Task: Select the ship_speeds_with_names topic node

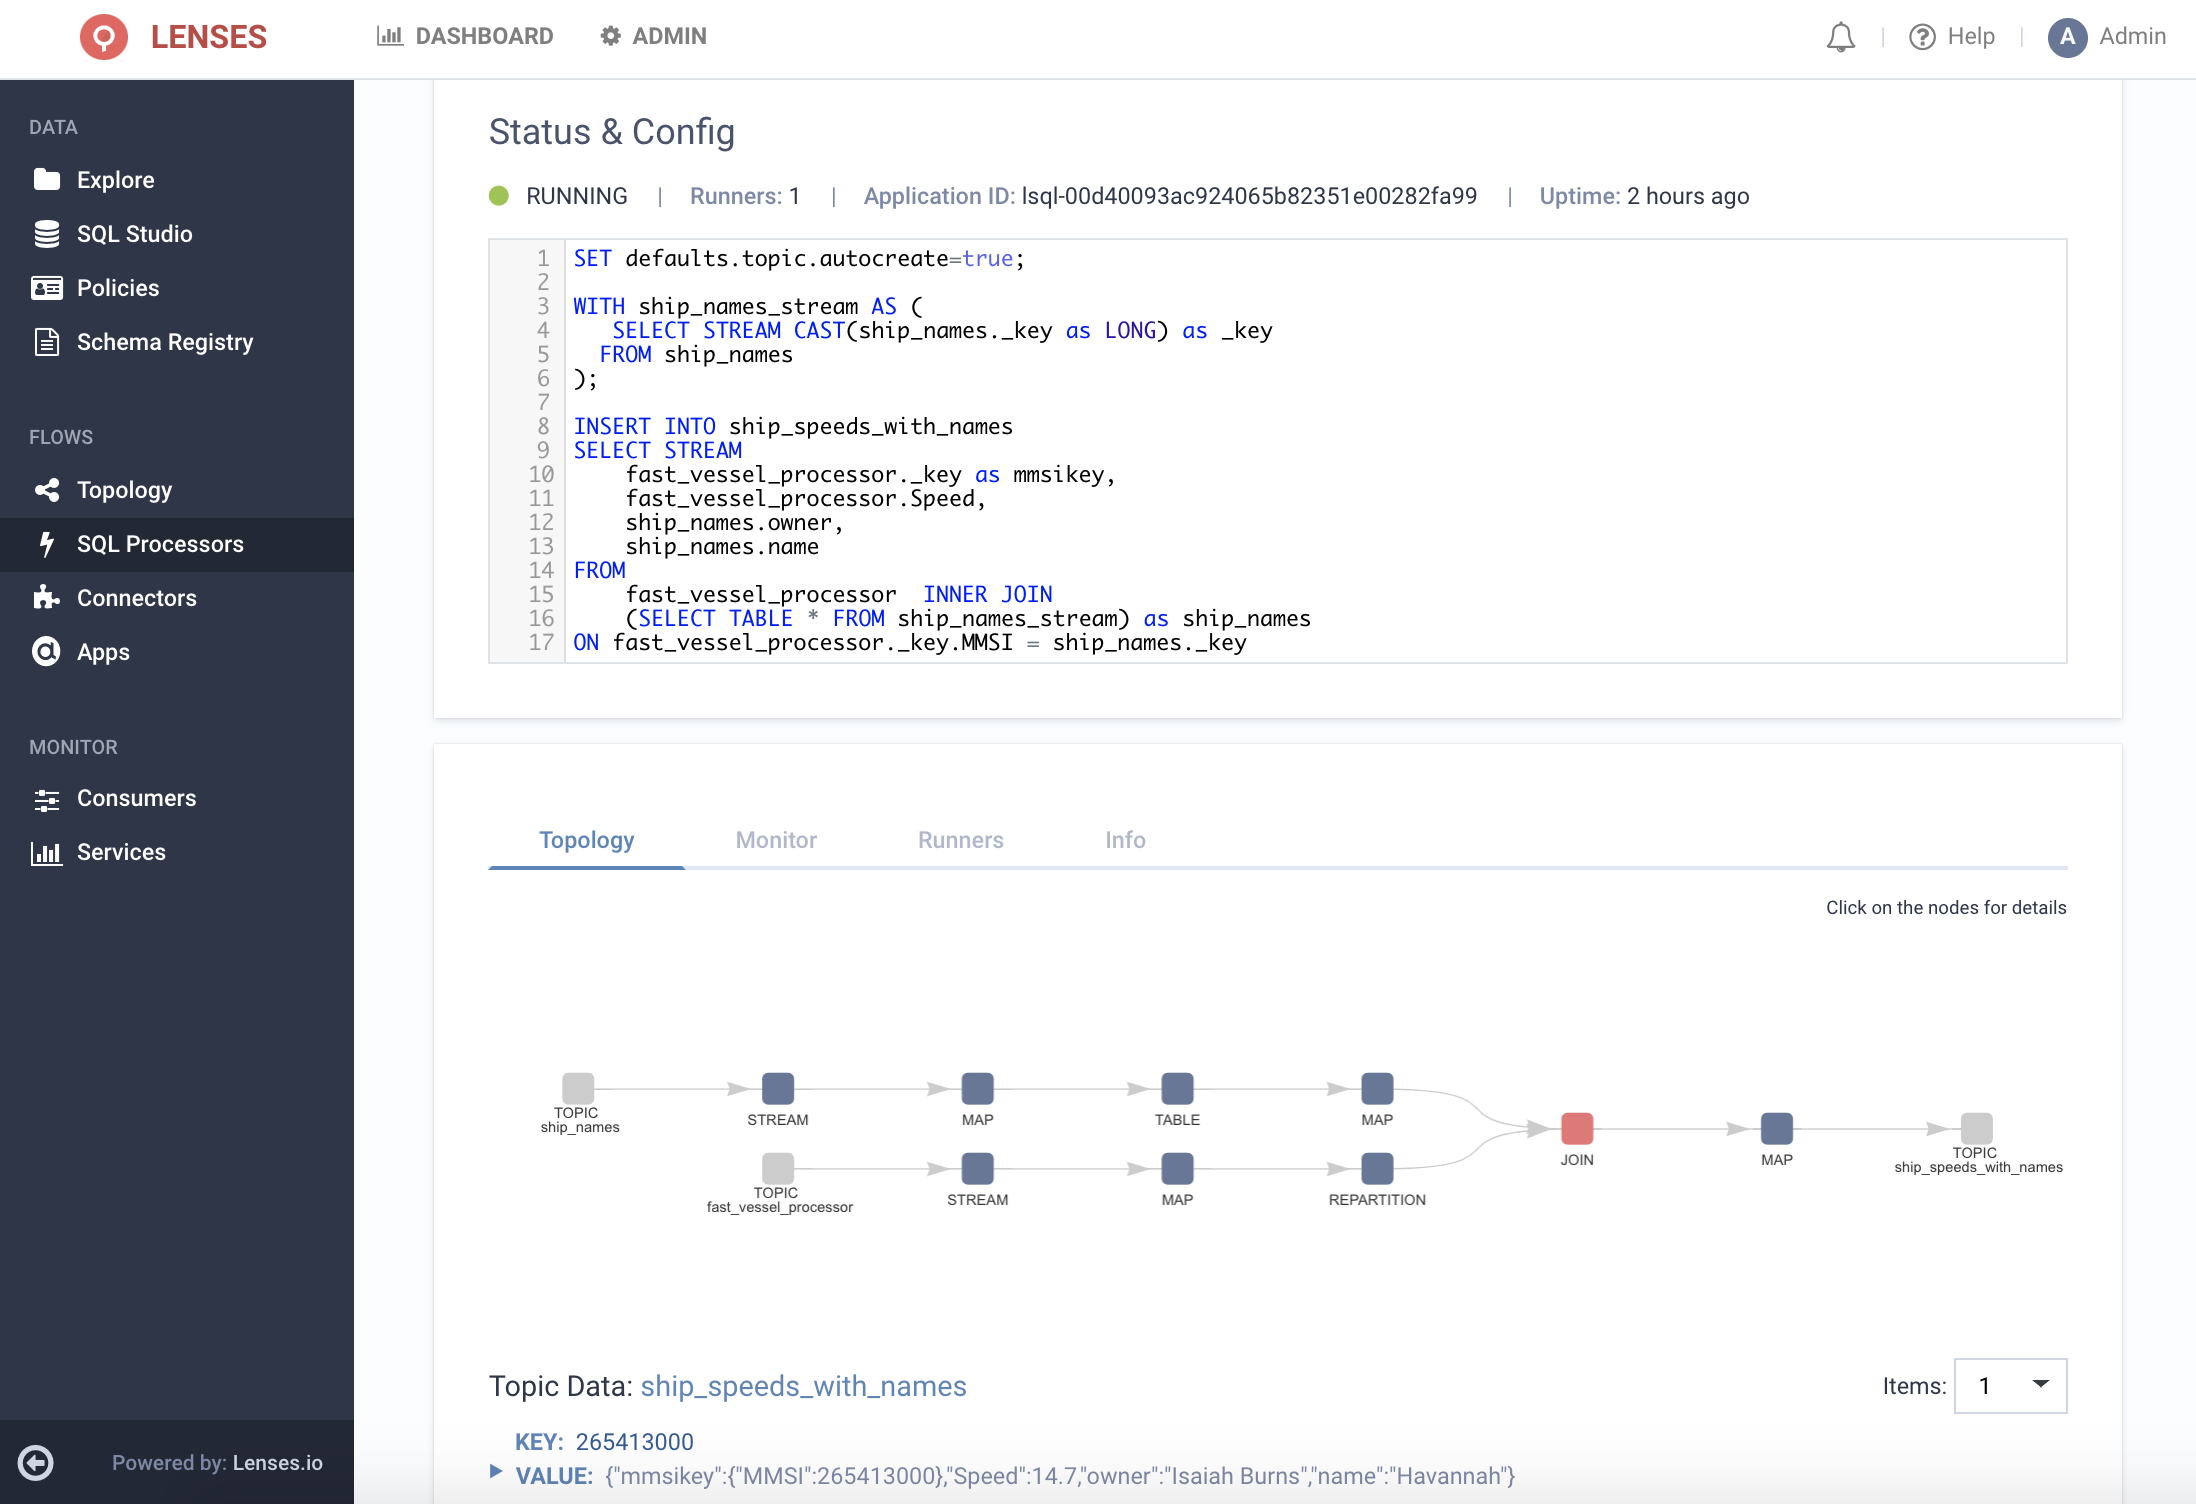Action: 1977,1128
